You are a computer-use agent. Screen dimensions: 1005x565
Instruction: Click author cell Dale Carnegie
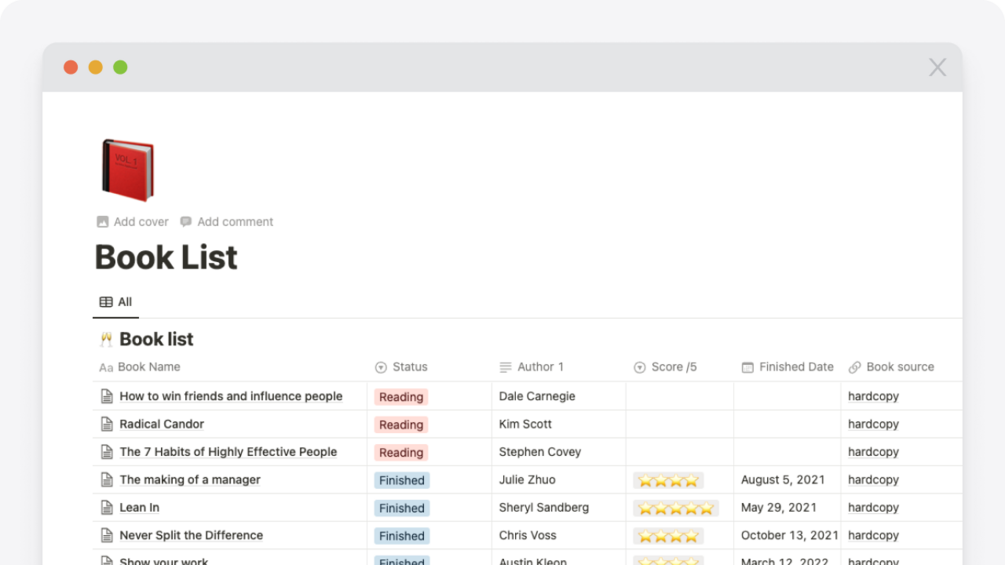537,396
